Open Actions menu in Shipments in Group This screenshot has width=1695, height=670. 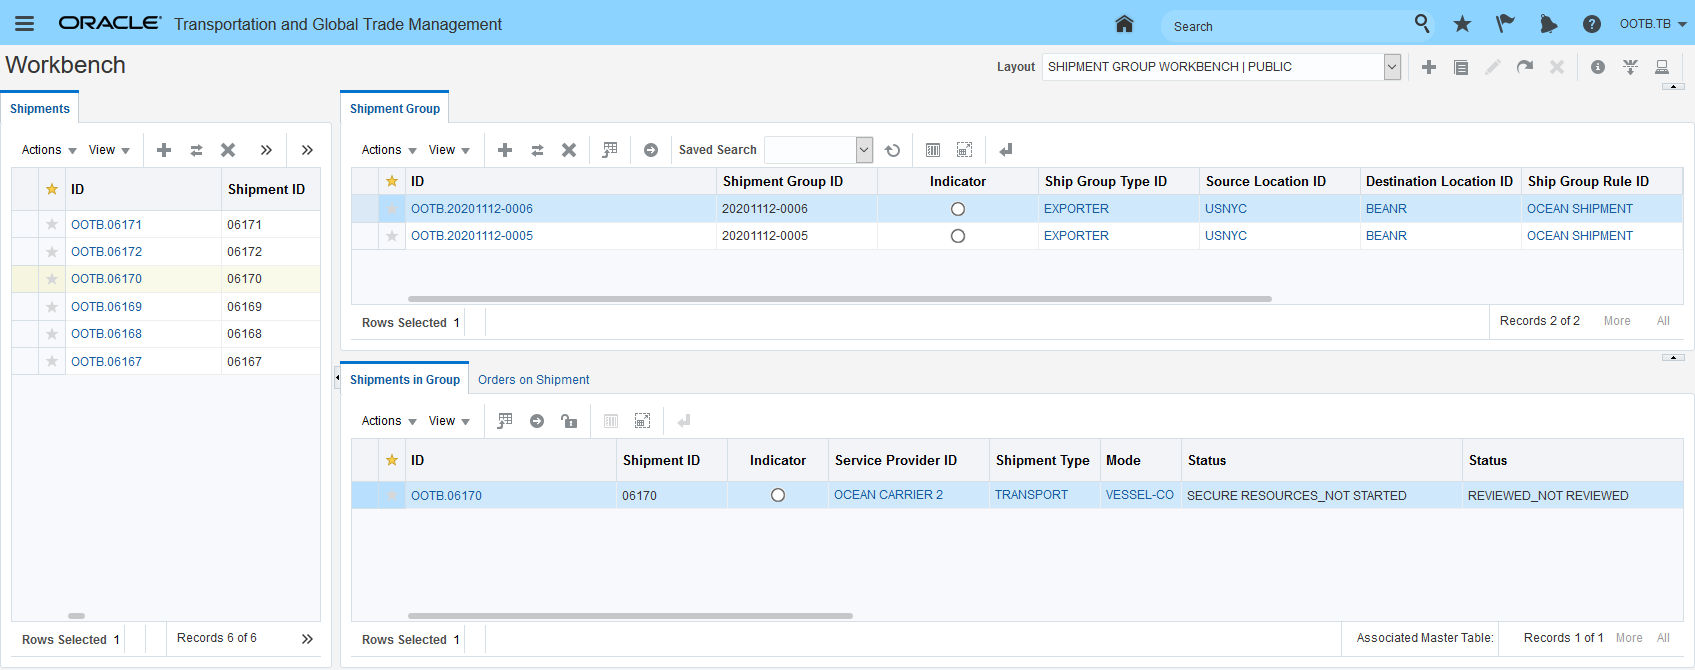389,421
